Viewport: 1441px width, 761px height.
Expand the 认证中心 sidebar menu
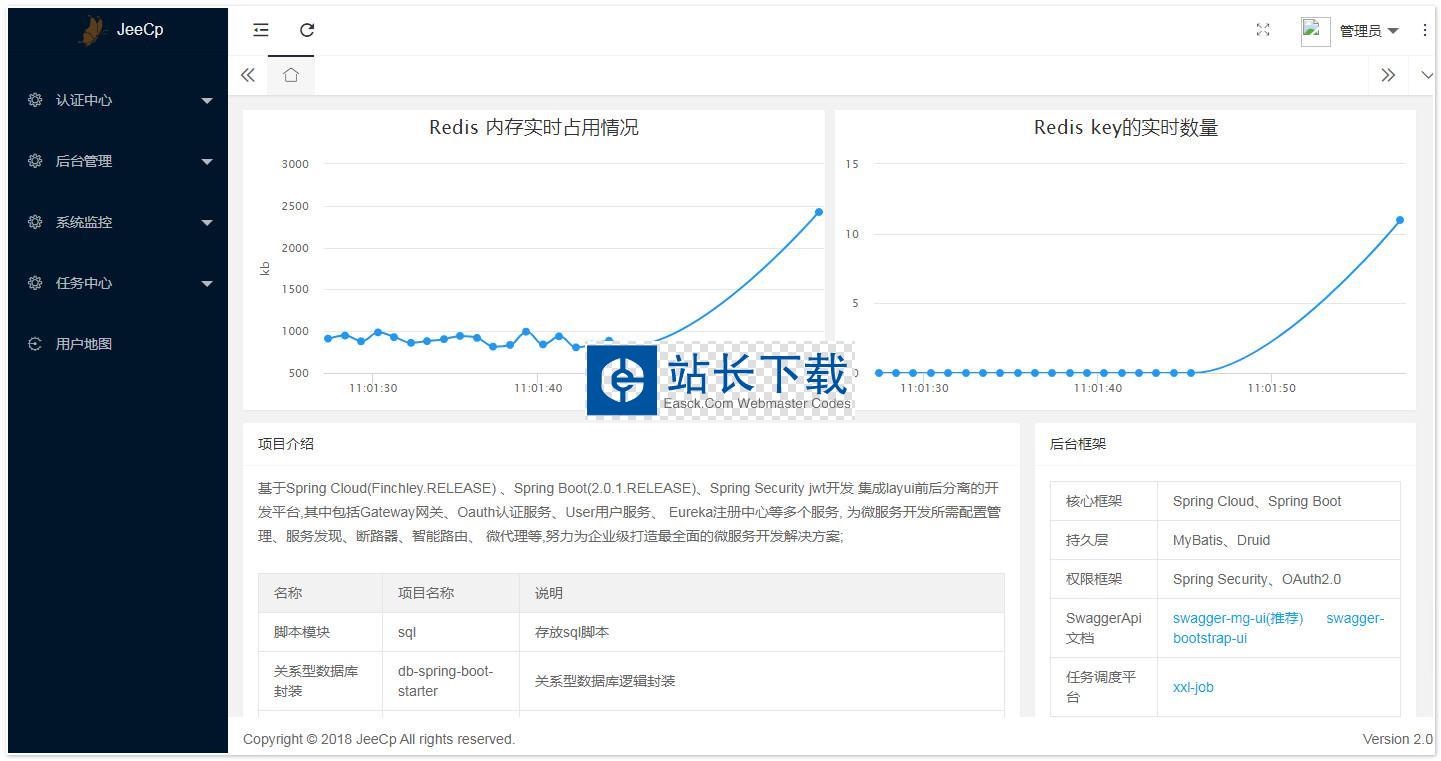[x=118, y=100]
